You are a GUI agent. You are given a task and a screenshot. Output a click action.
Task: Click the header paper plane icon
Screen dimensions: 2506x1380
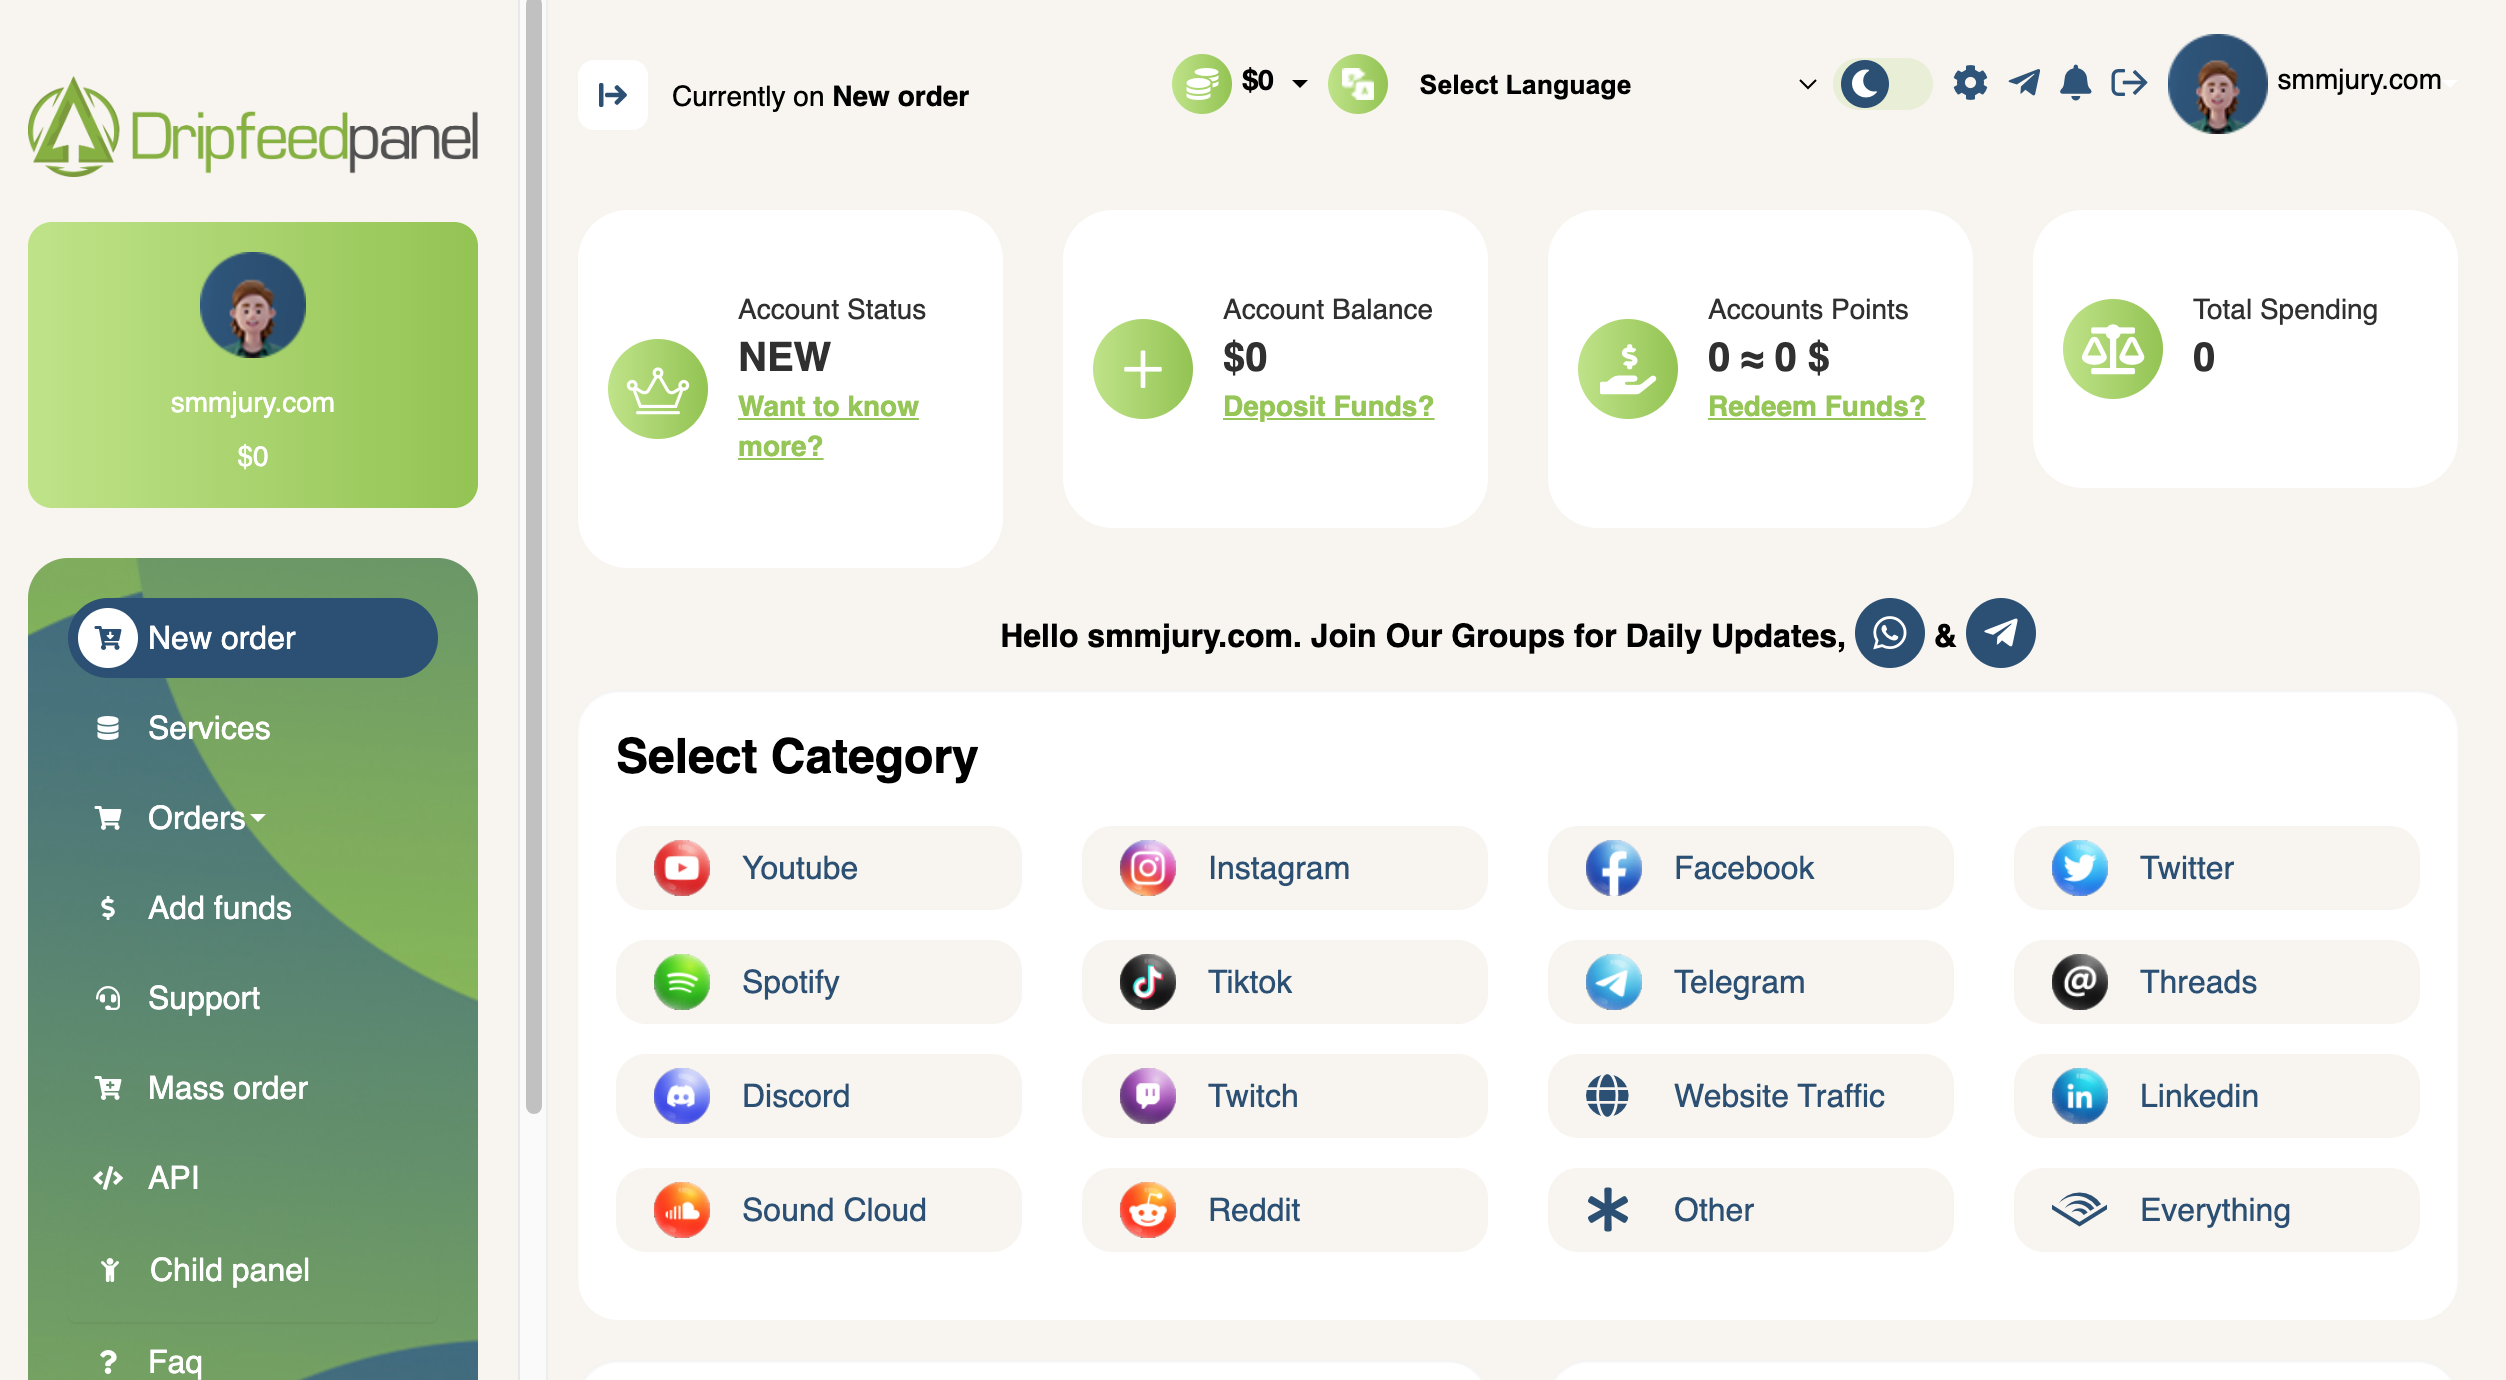click(x=2024, y=83)
